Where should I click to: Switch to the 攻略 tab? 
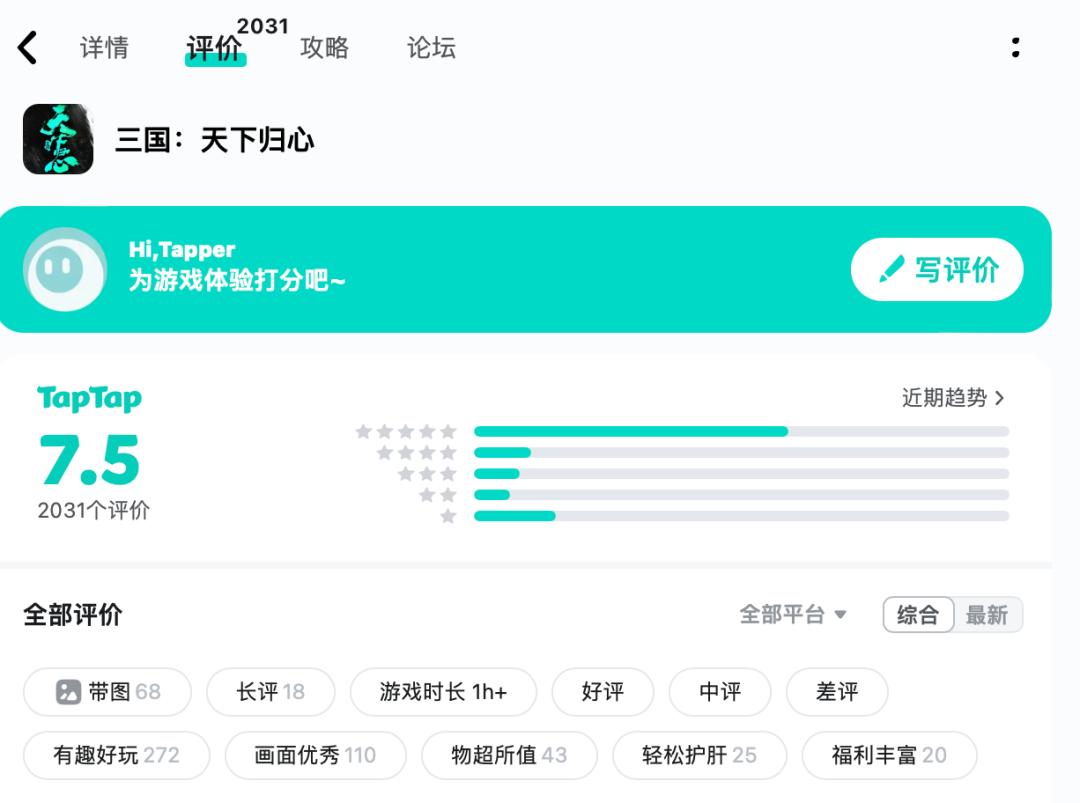click(324, 47)
